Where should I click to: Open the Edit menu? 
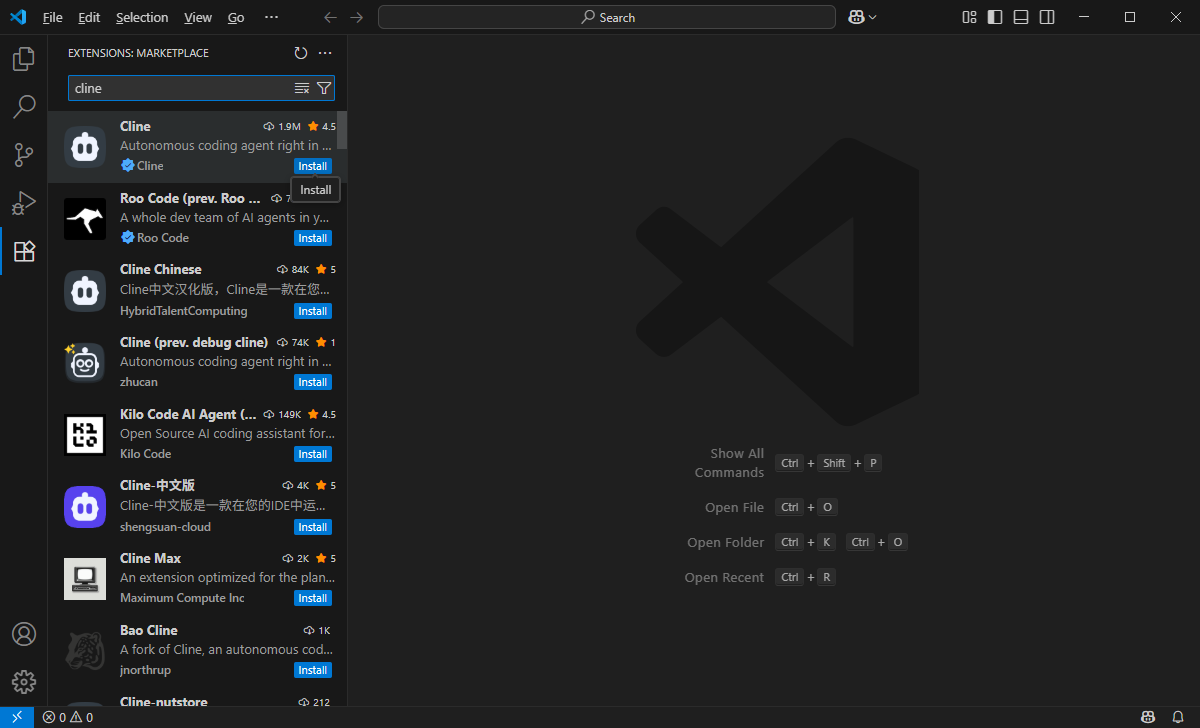pyautogui.click(x=89, y=17)
